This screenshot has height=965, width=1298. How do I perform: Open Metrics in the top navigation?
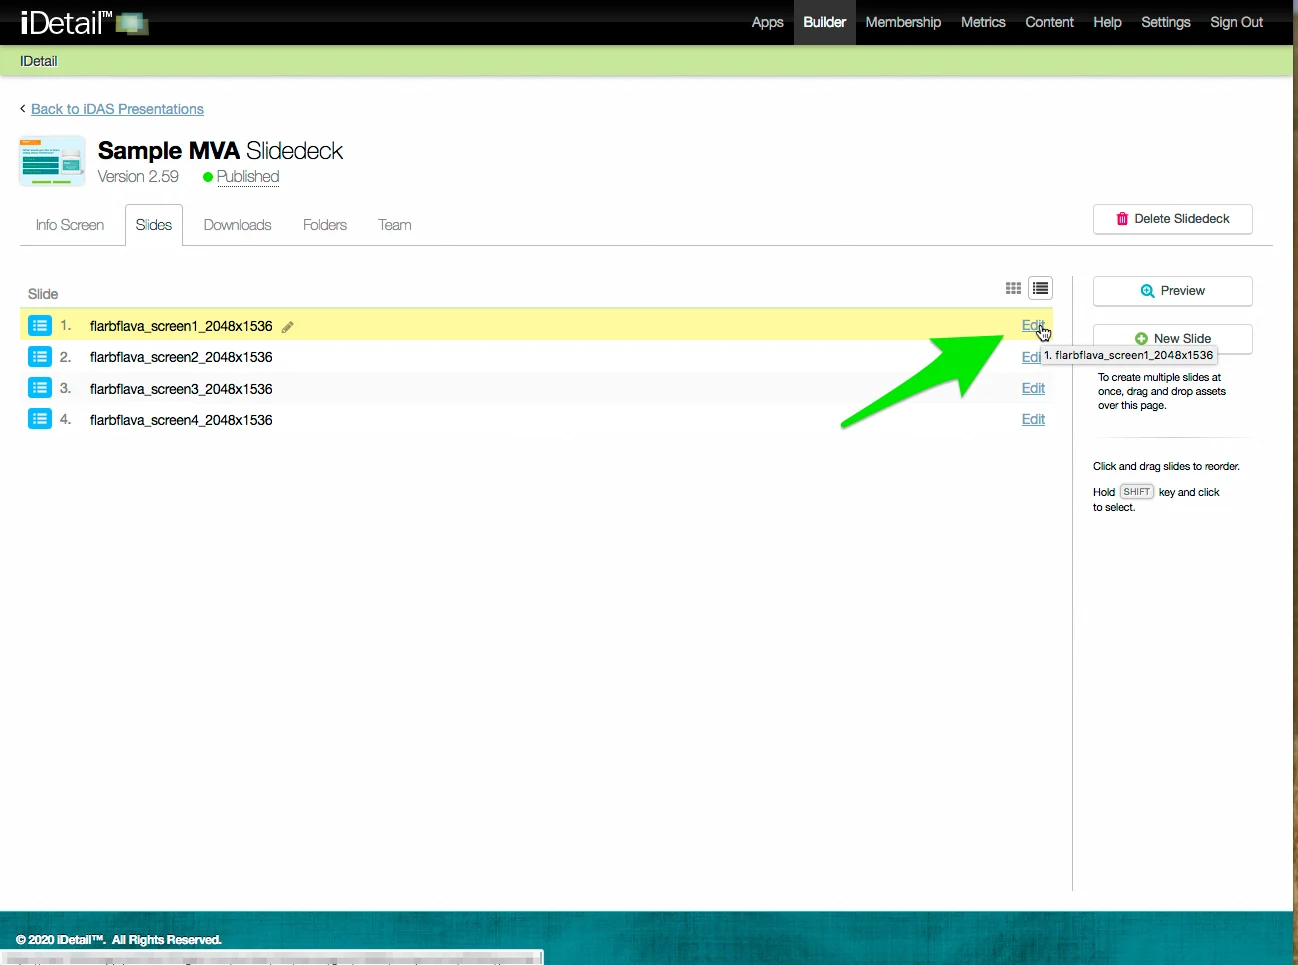click(983, 22)
